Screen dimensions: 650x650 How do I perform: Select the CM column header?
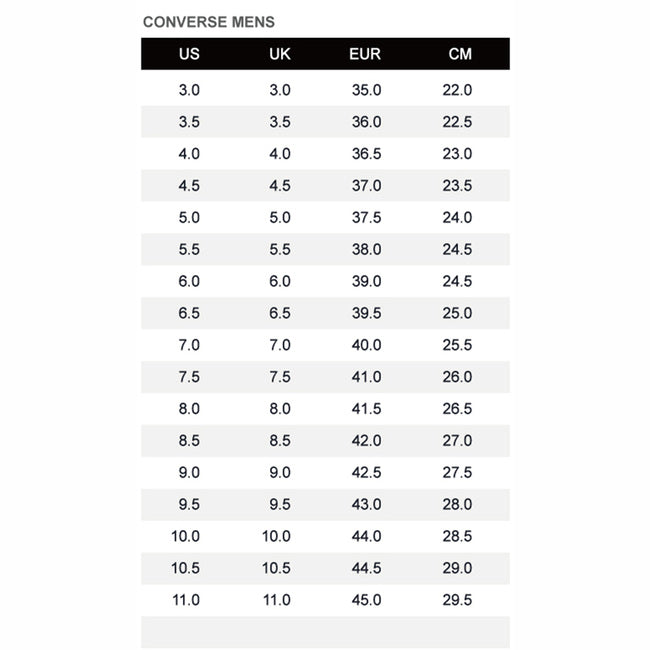460,54
